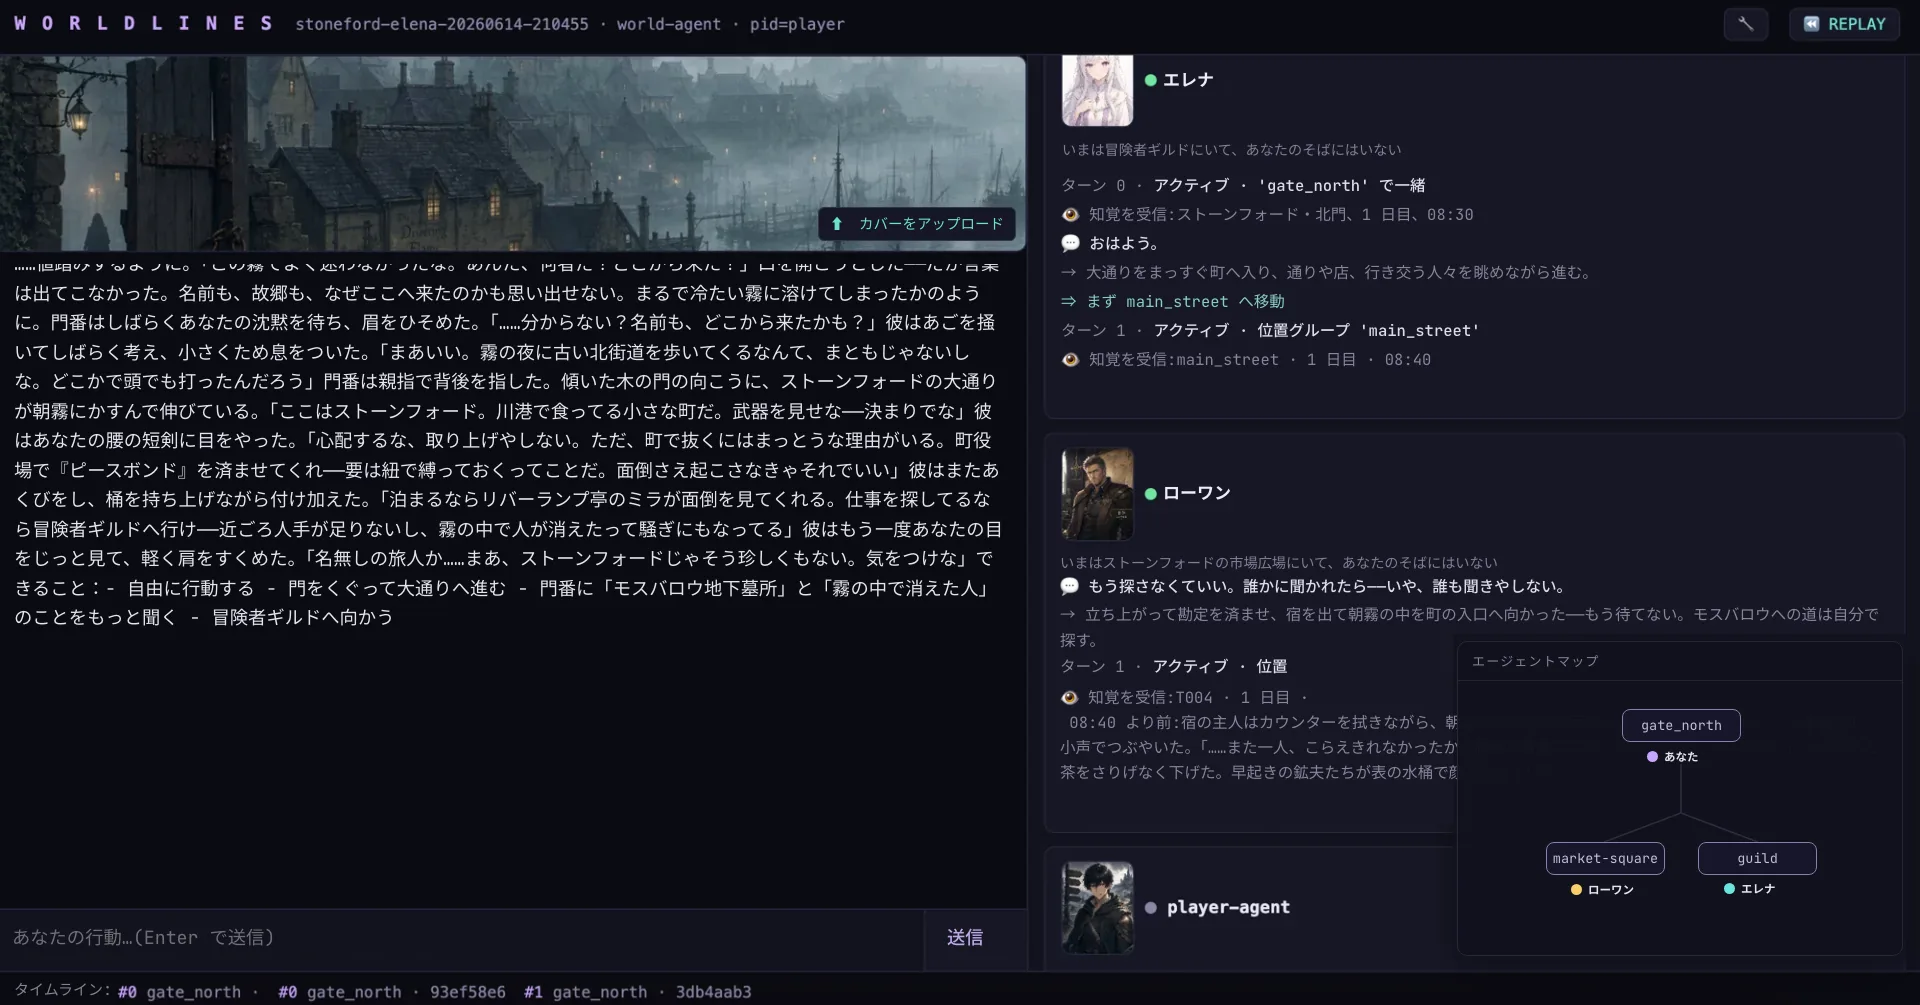Screen dimensions: 1920x1005
Task: Select the gate_north node in agent map
Action: [x=1681, y=726]
